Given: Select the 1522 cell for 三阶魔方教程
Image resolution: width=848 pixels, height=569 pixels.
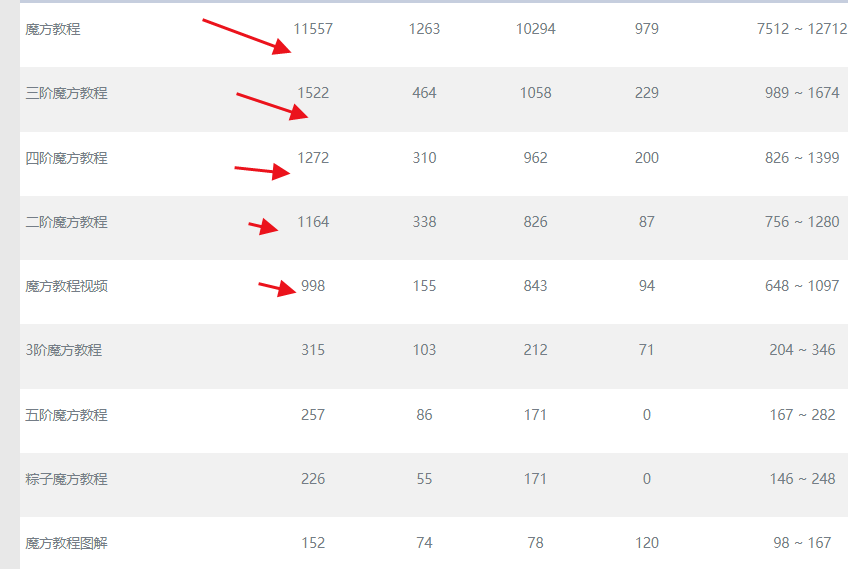Looking at the screenshot, I should tap(313, 93).
